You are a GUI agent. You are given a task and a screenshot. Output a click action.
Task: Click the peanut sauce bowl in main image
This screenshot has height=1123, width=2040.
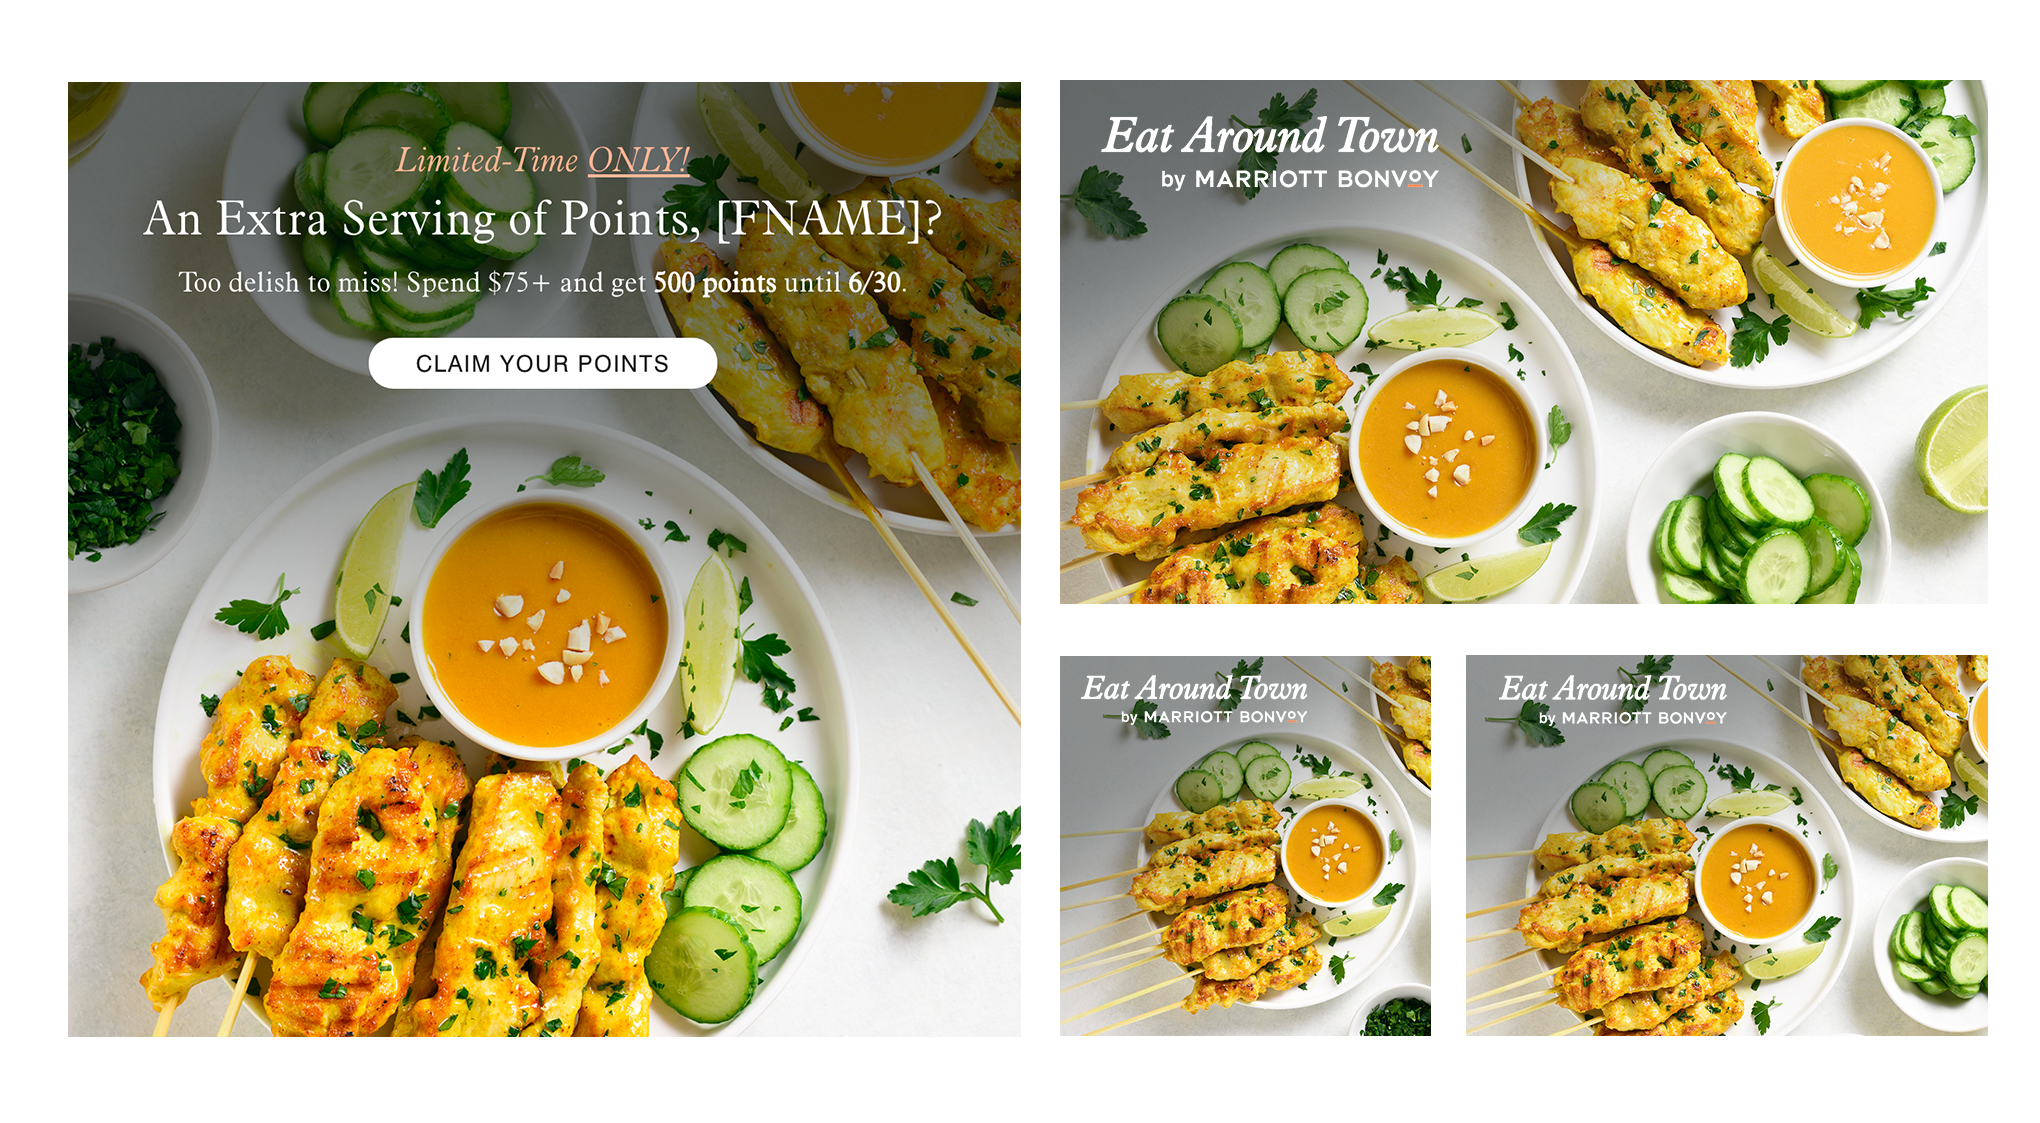pos(545,624)
